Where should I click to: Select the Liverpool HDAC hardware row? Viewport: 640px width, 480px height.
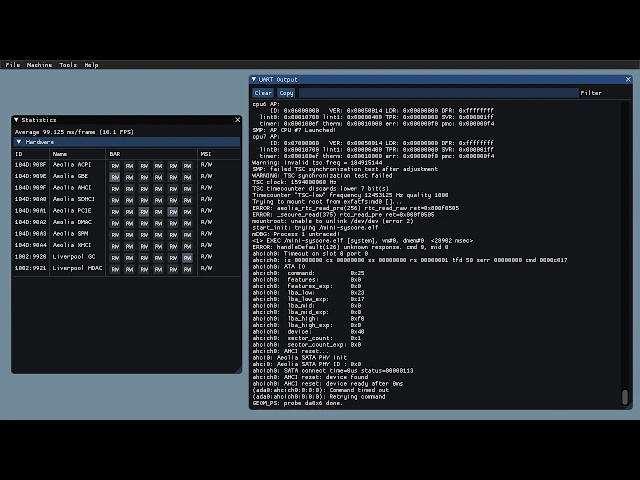(x=127, y=269)
